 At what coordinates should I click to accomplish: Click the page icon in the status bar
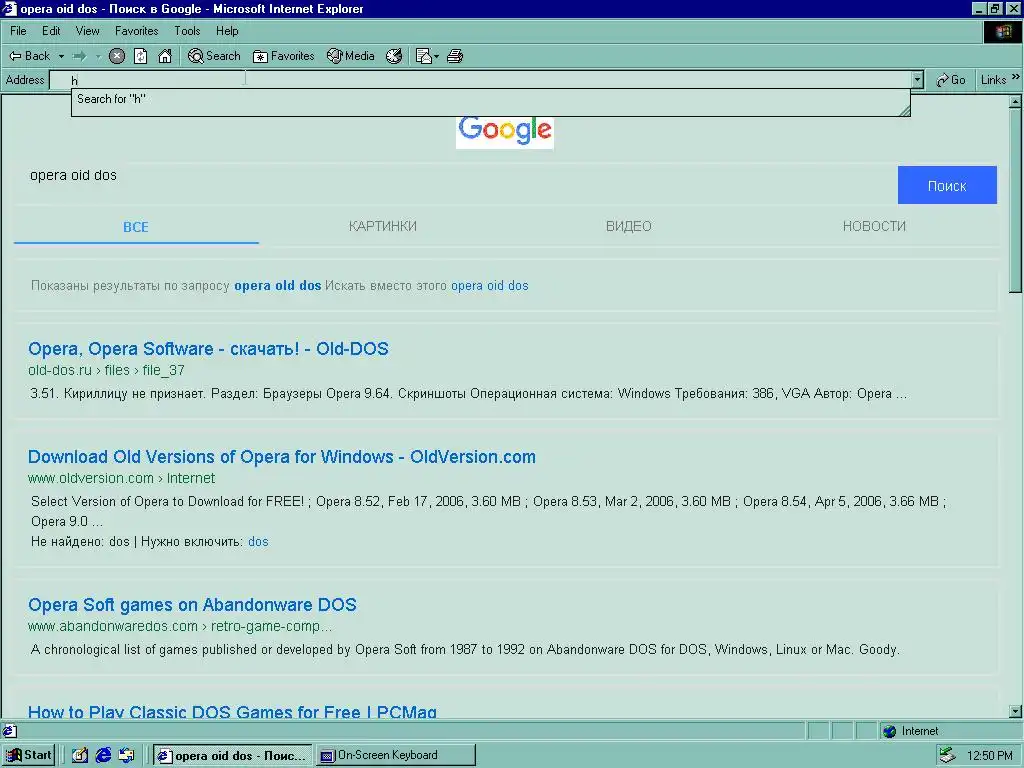point(10,731)
